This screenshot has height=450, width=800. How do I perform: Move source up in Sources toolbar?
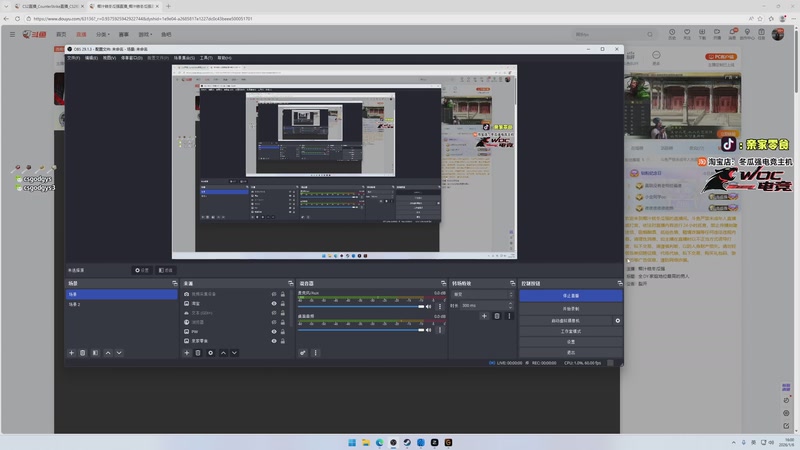coord(223,353)
